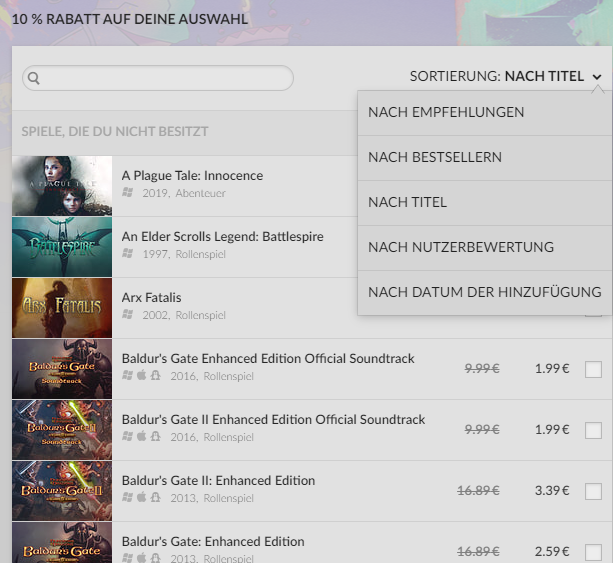The height and width of the screenshot is (563, 613).
Task: Sort by Nach Datum der Hinzufügung
Action: pyautogui.click(x=485, y=292)
